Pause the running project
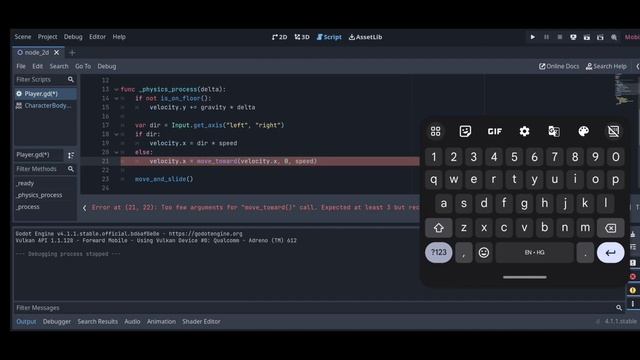The image size is (640, 360). point(546,37)
